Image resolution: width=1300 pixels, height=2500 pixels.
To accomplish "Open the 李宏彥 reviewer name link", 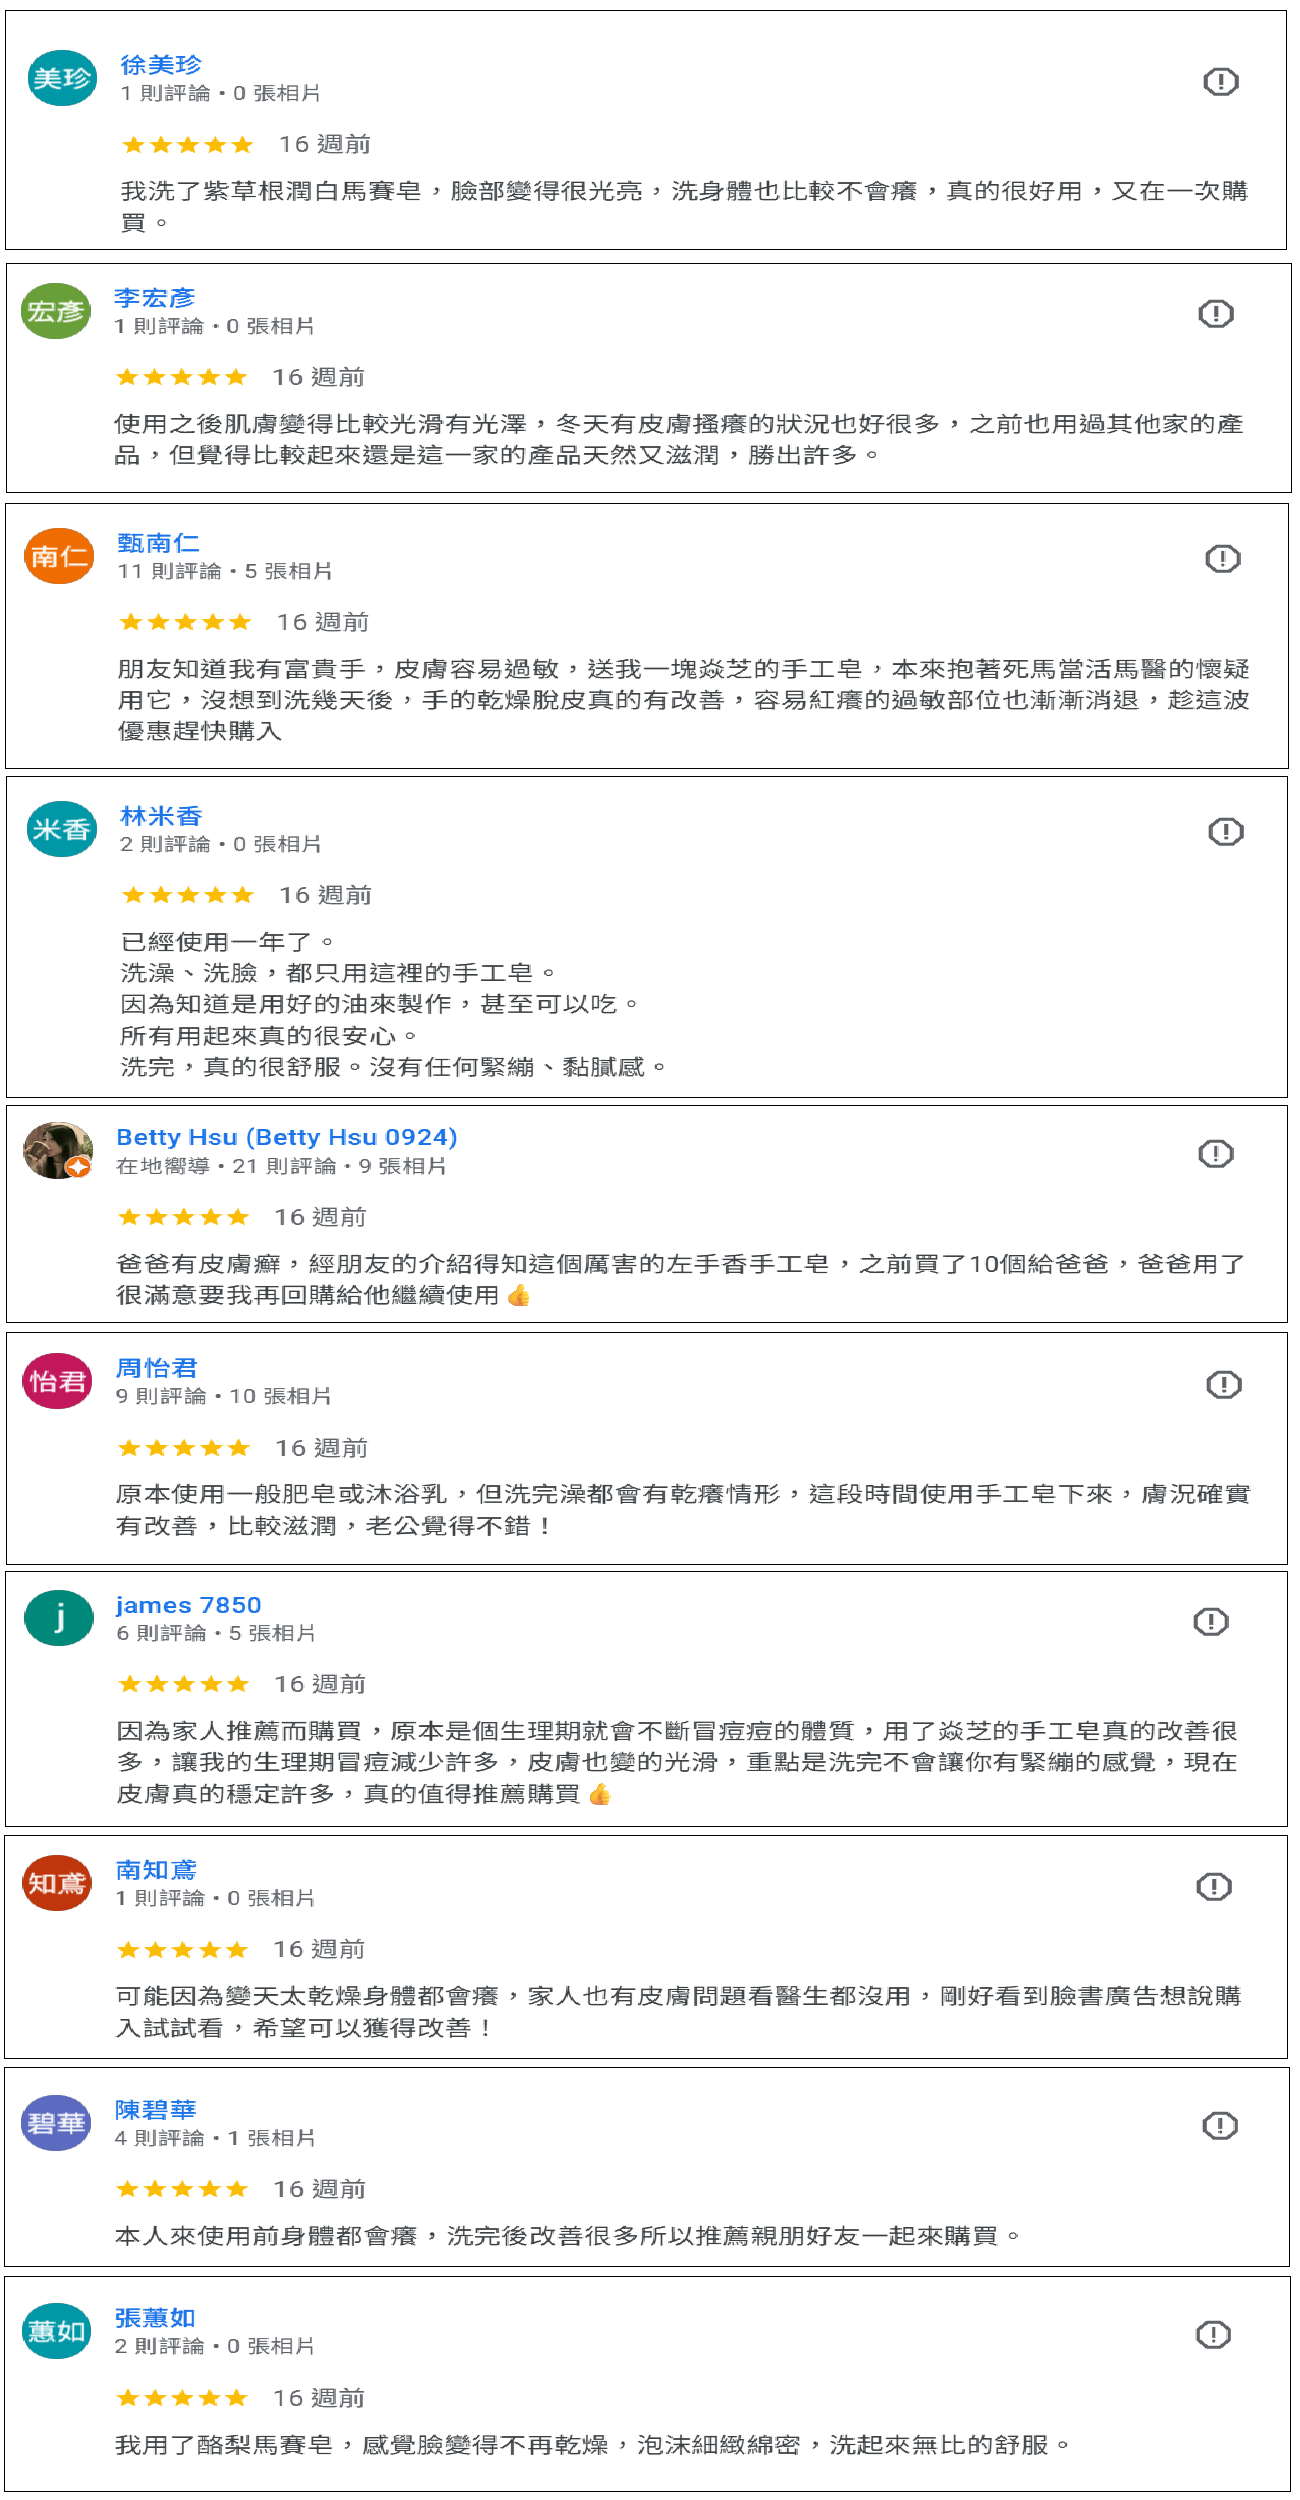I will [x=154, y=298].
